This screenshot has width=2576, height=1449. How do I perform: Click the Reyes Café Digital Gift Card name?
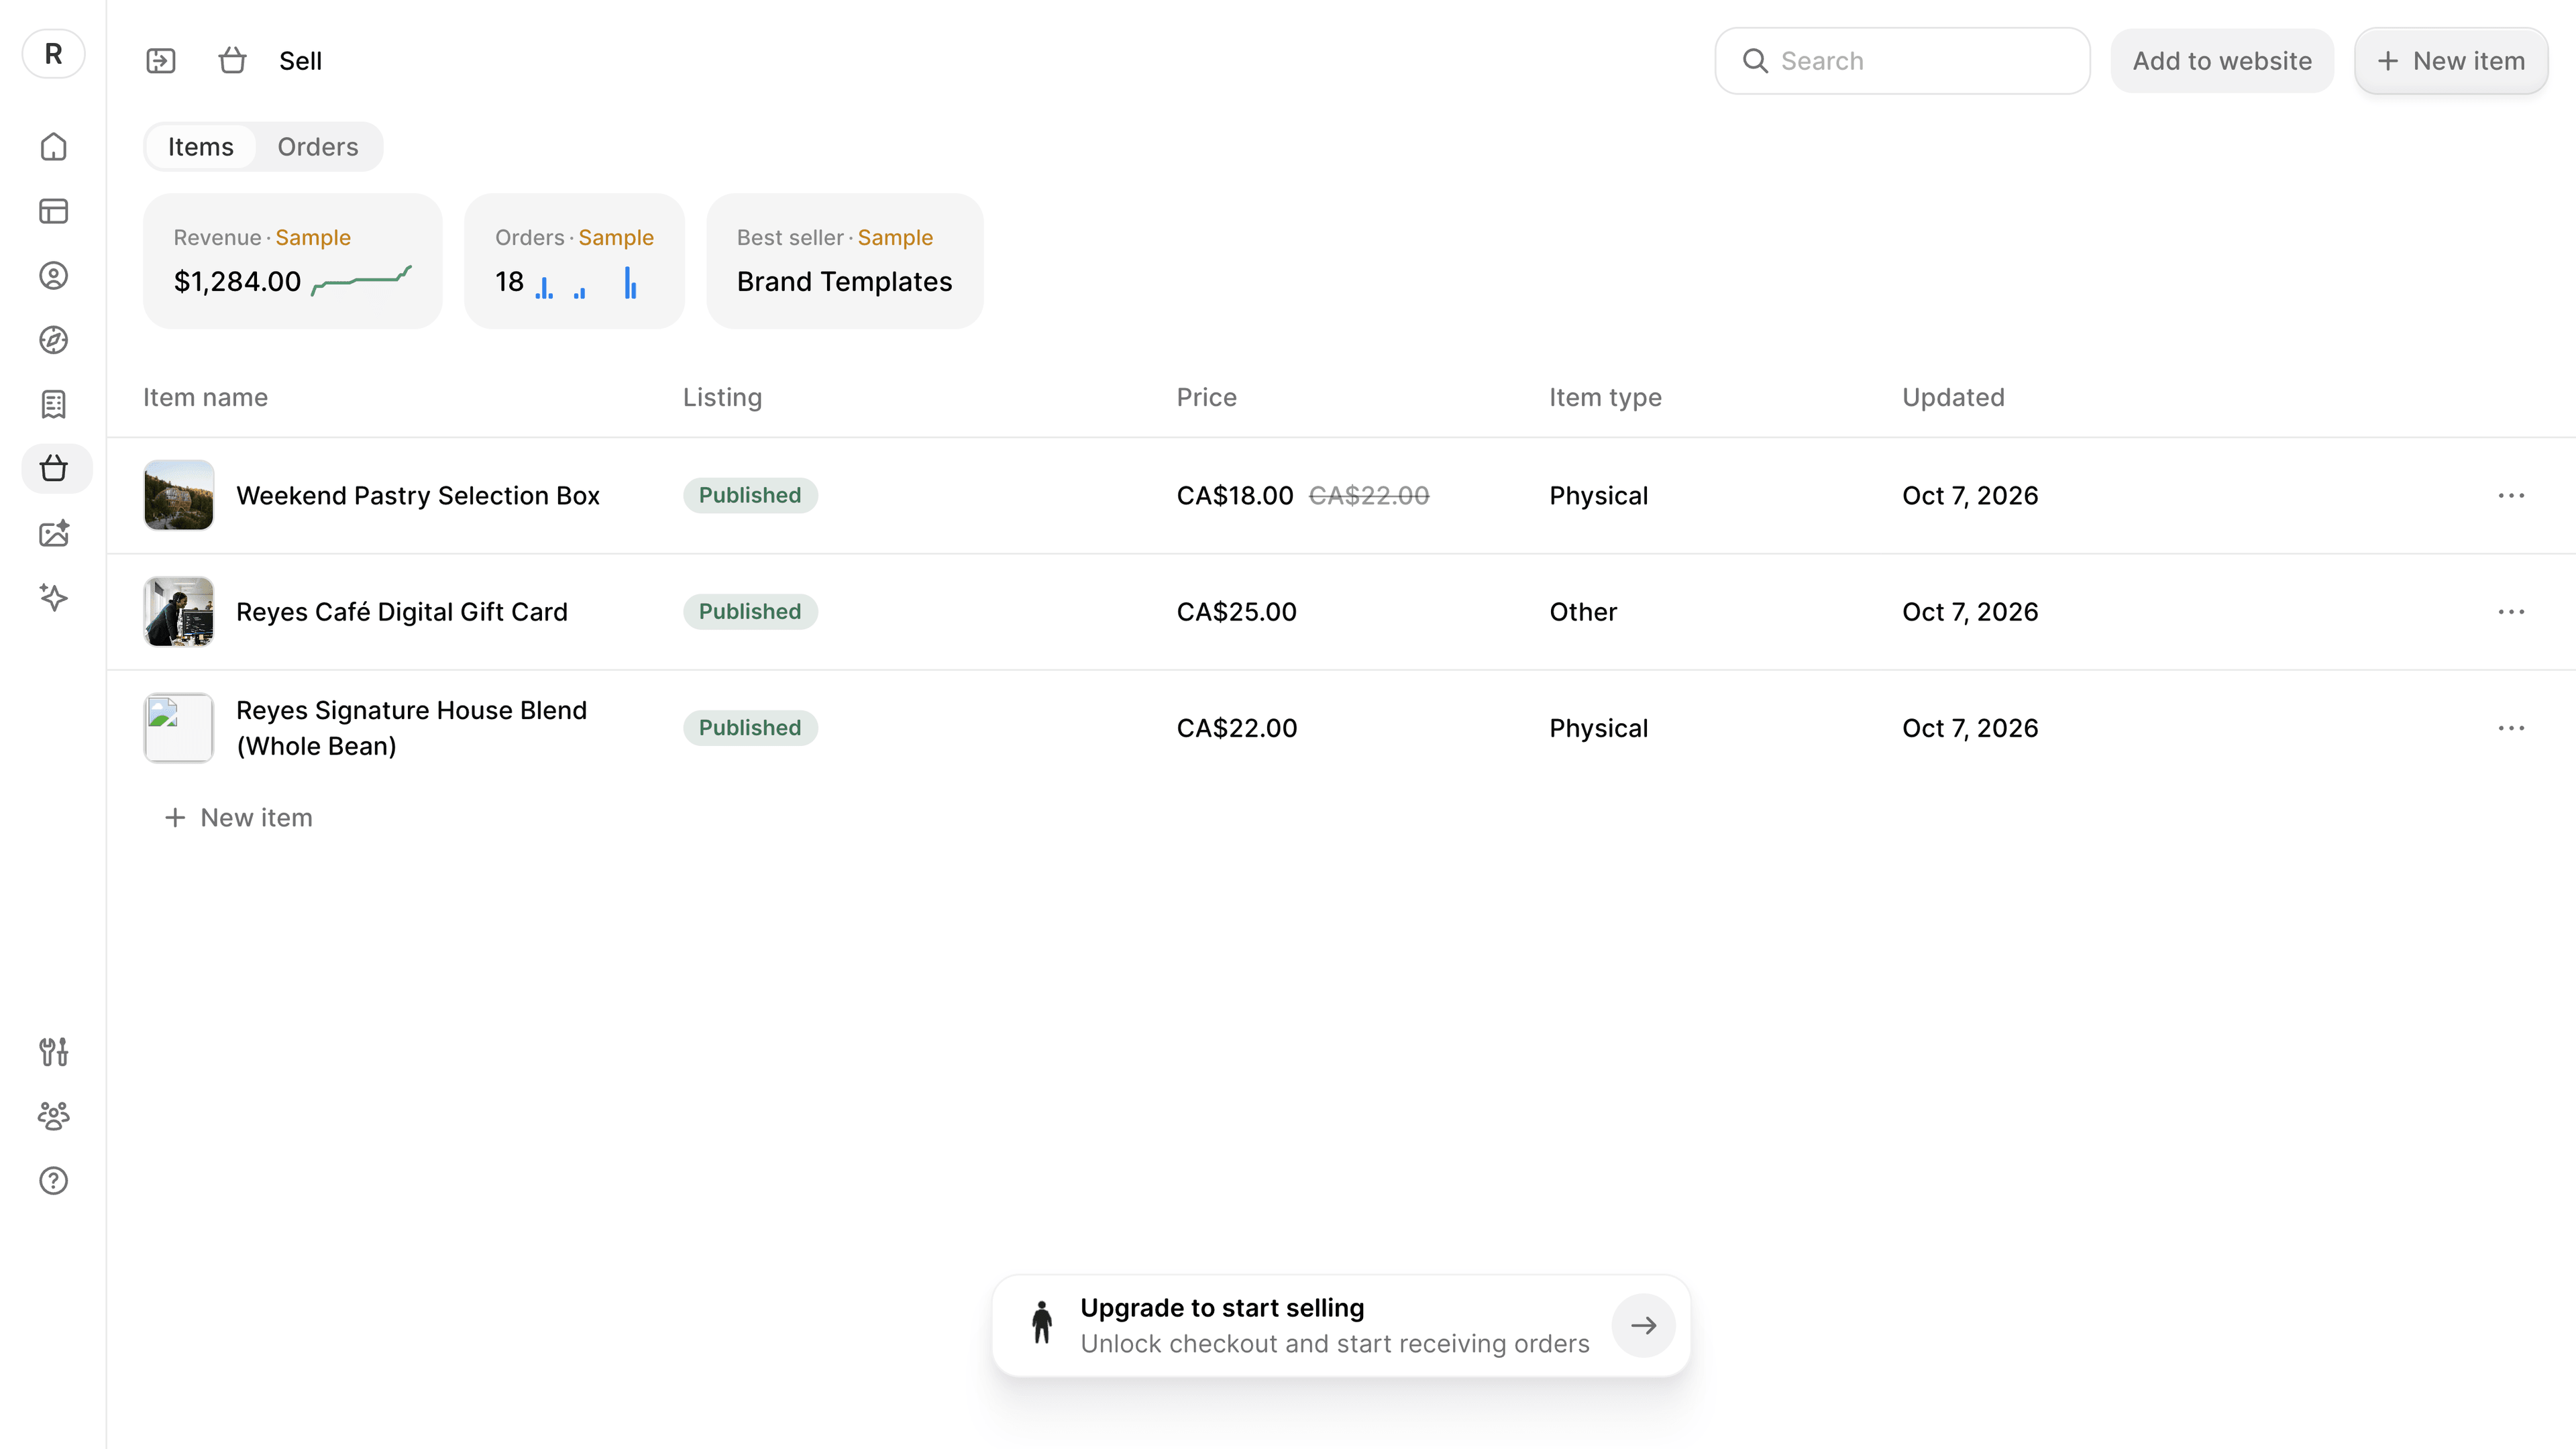click(402, 612)
